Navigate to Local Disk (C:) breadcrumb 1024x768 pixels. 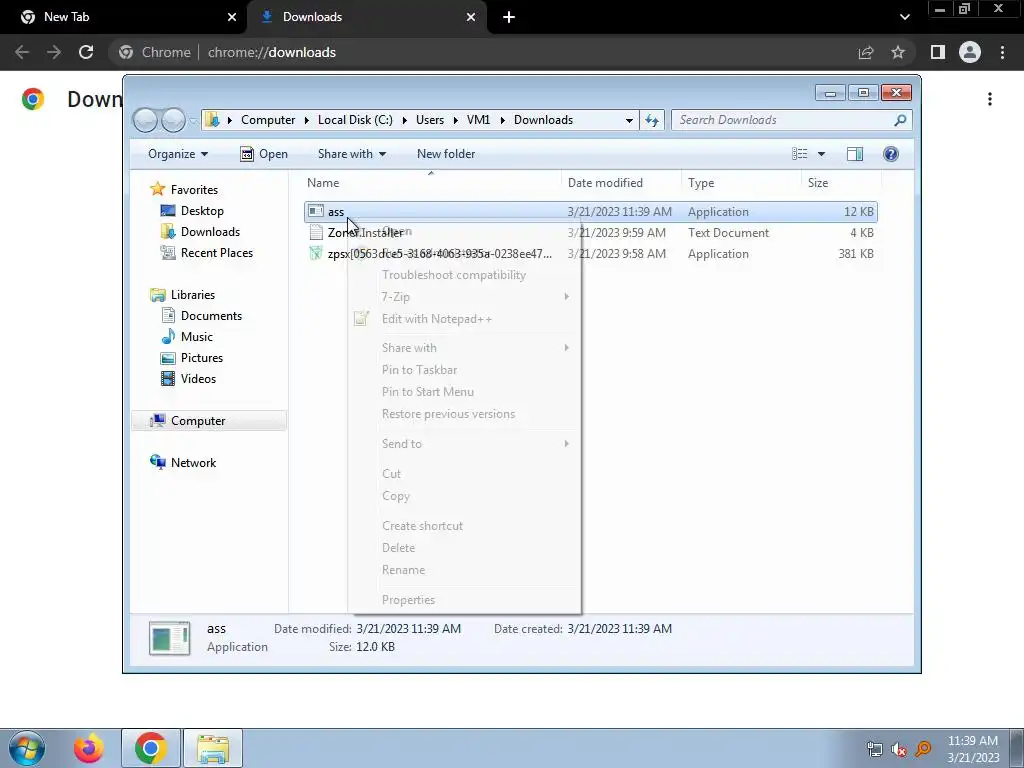click(355, 120)
